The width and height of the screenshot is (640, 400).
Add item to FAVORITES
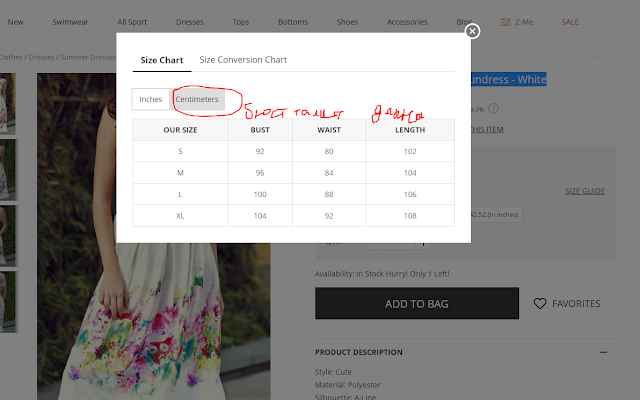576,303
